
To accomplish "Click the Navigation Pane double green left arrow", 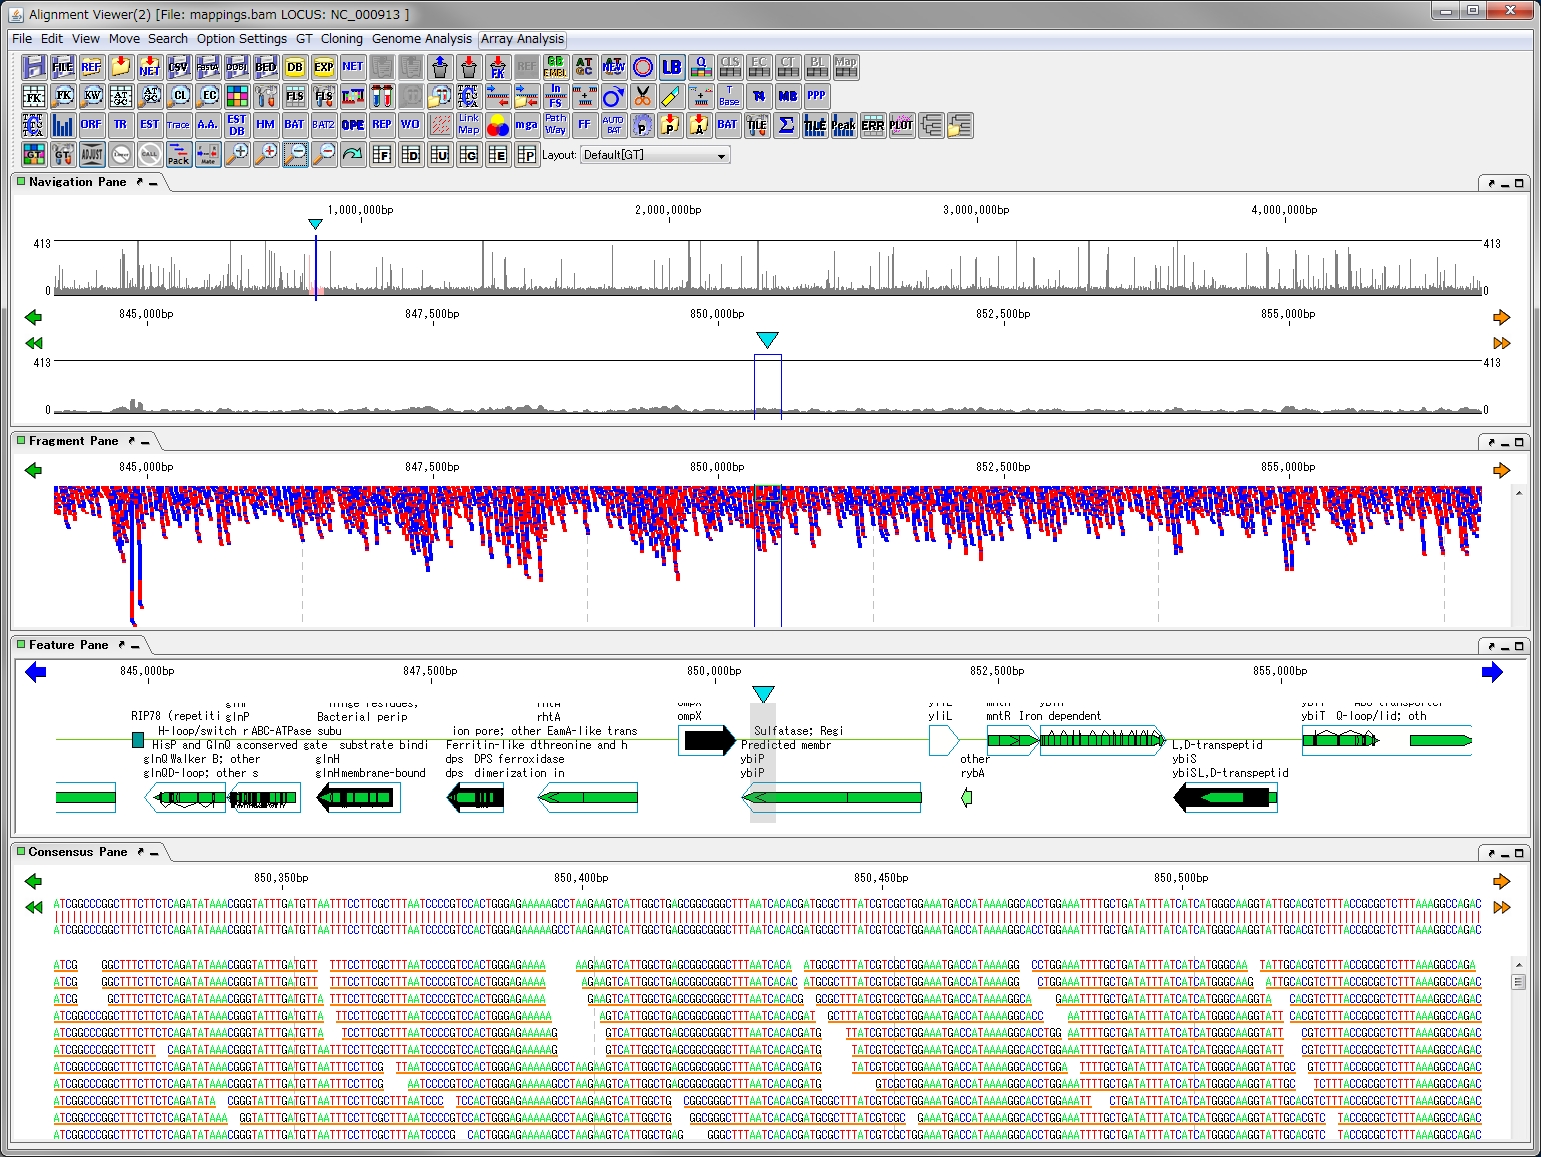I will click(33, 343).
